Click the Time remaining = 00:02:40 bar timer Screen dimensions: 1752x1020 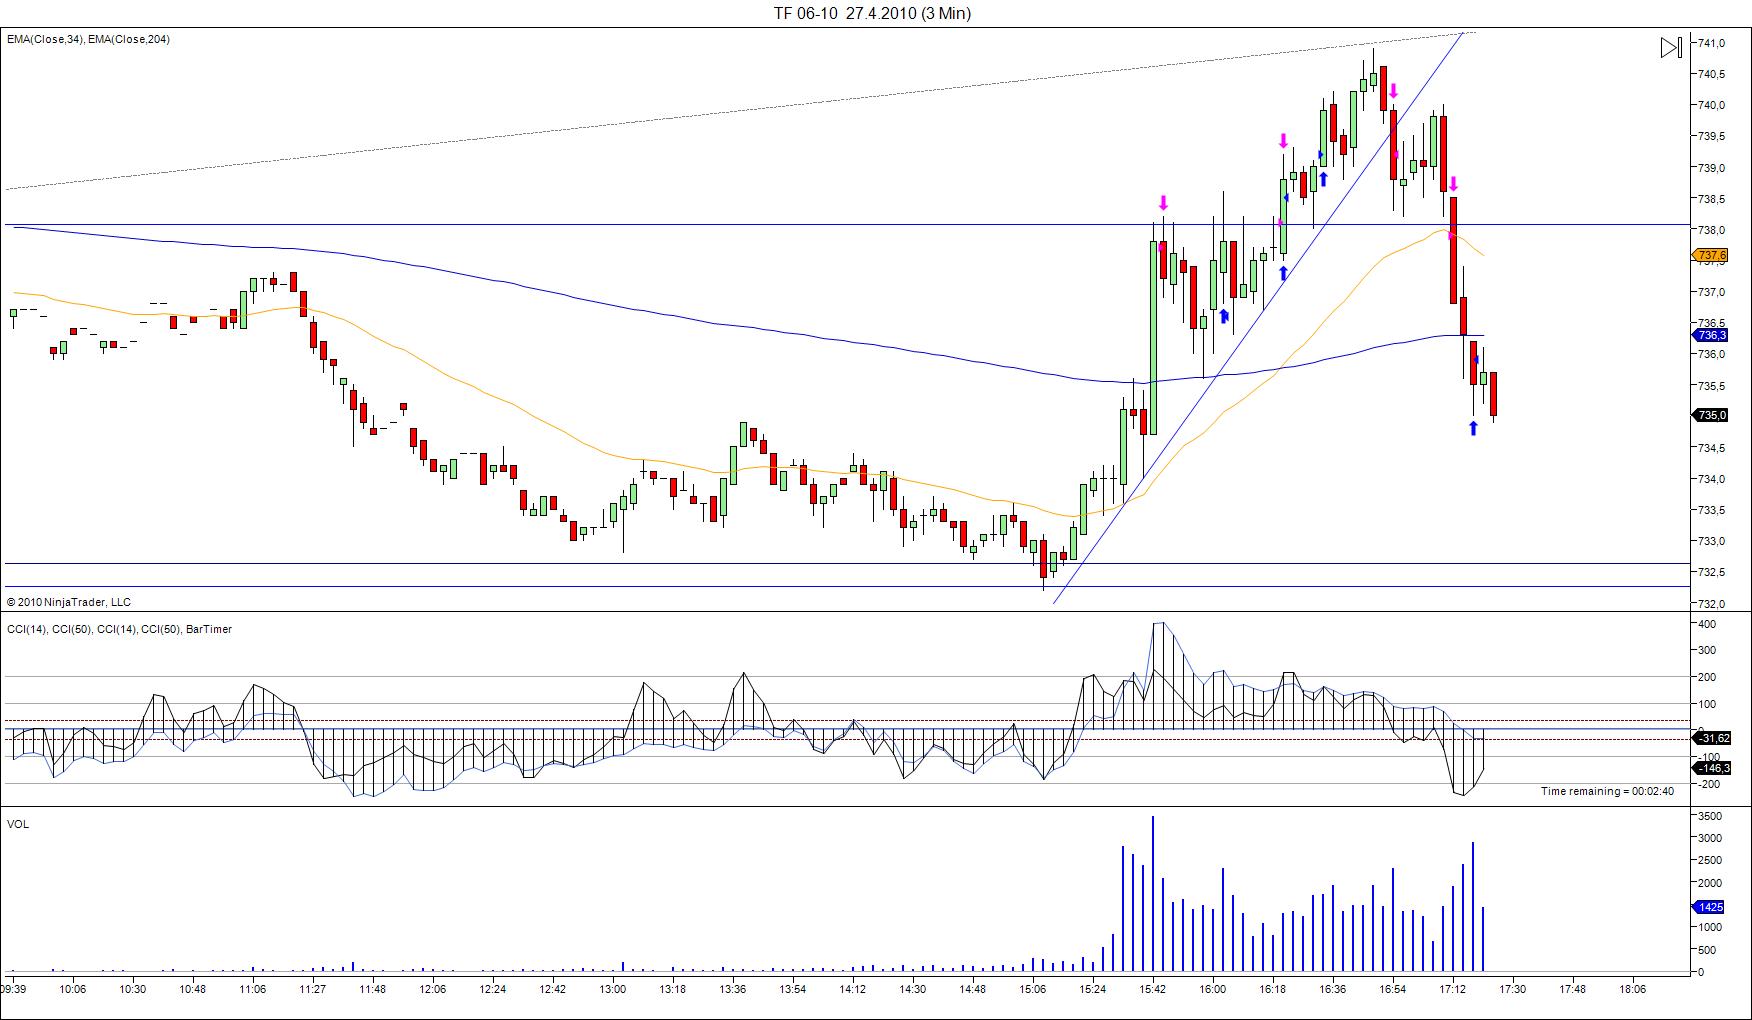tap(1607, 791)
